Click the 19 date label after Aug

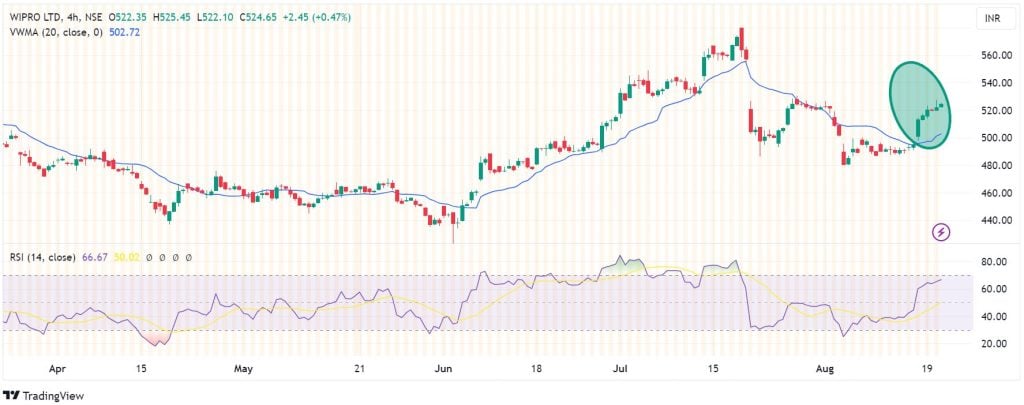click(929, 368)
